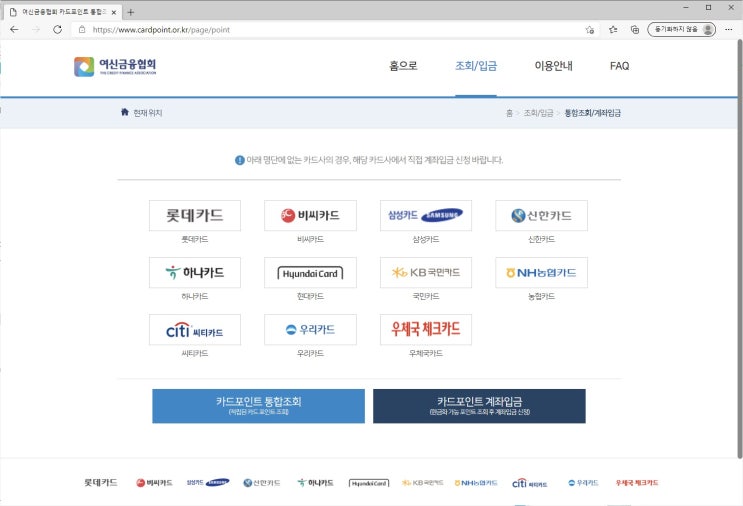This screenshot has width=743, height=506.
Task: Select the KB국민카드 logo tile
Action: tap(426, 272)
